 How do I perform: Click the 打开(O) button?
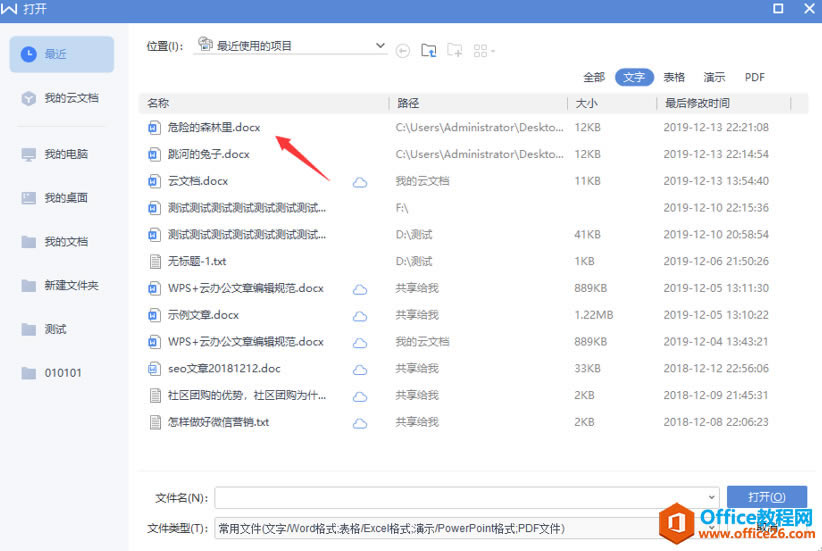(766, 497)
